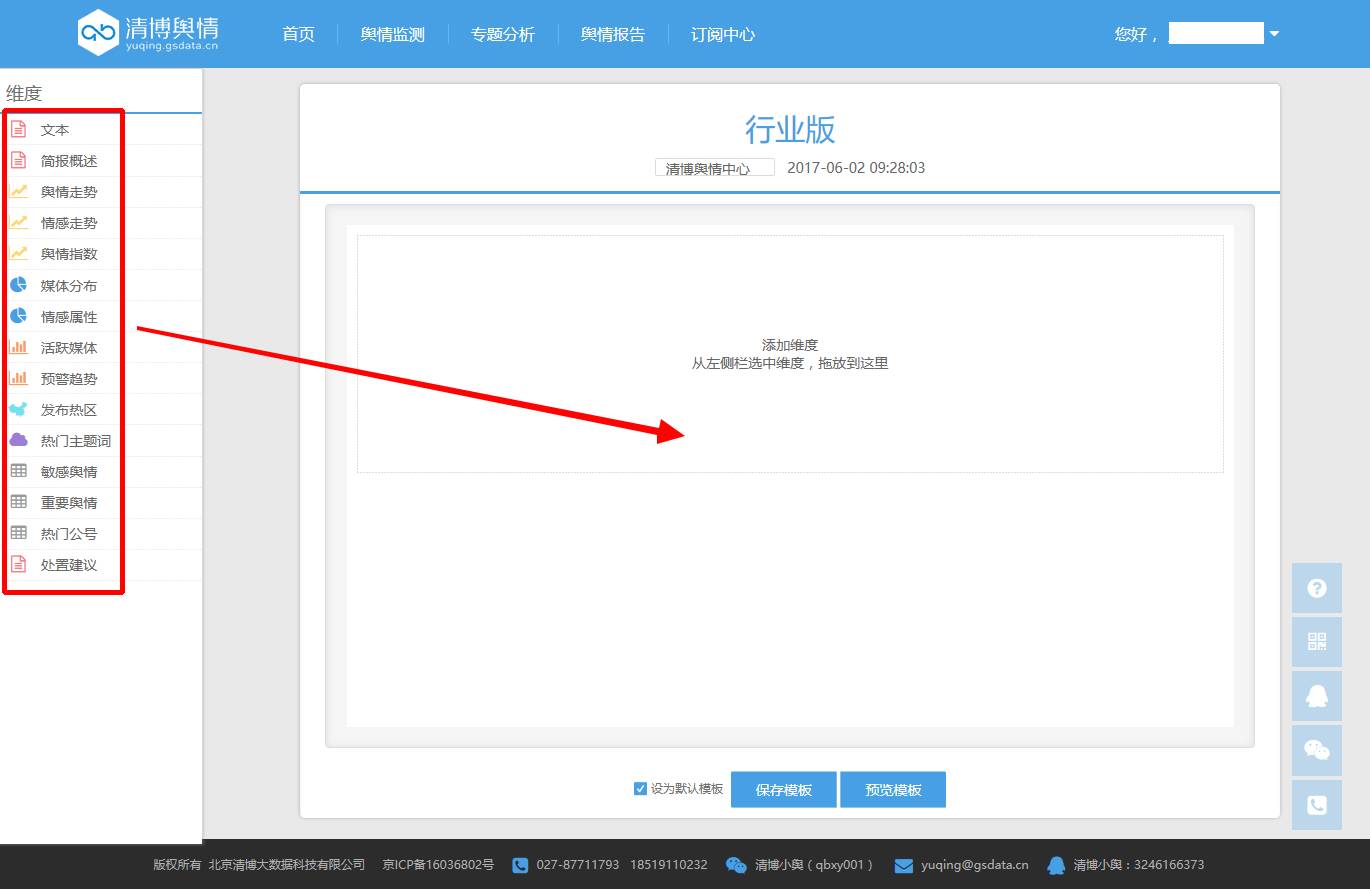
Task: Show the QR code floating button
Action: tap(1317, 642)
